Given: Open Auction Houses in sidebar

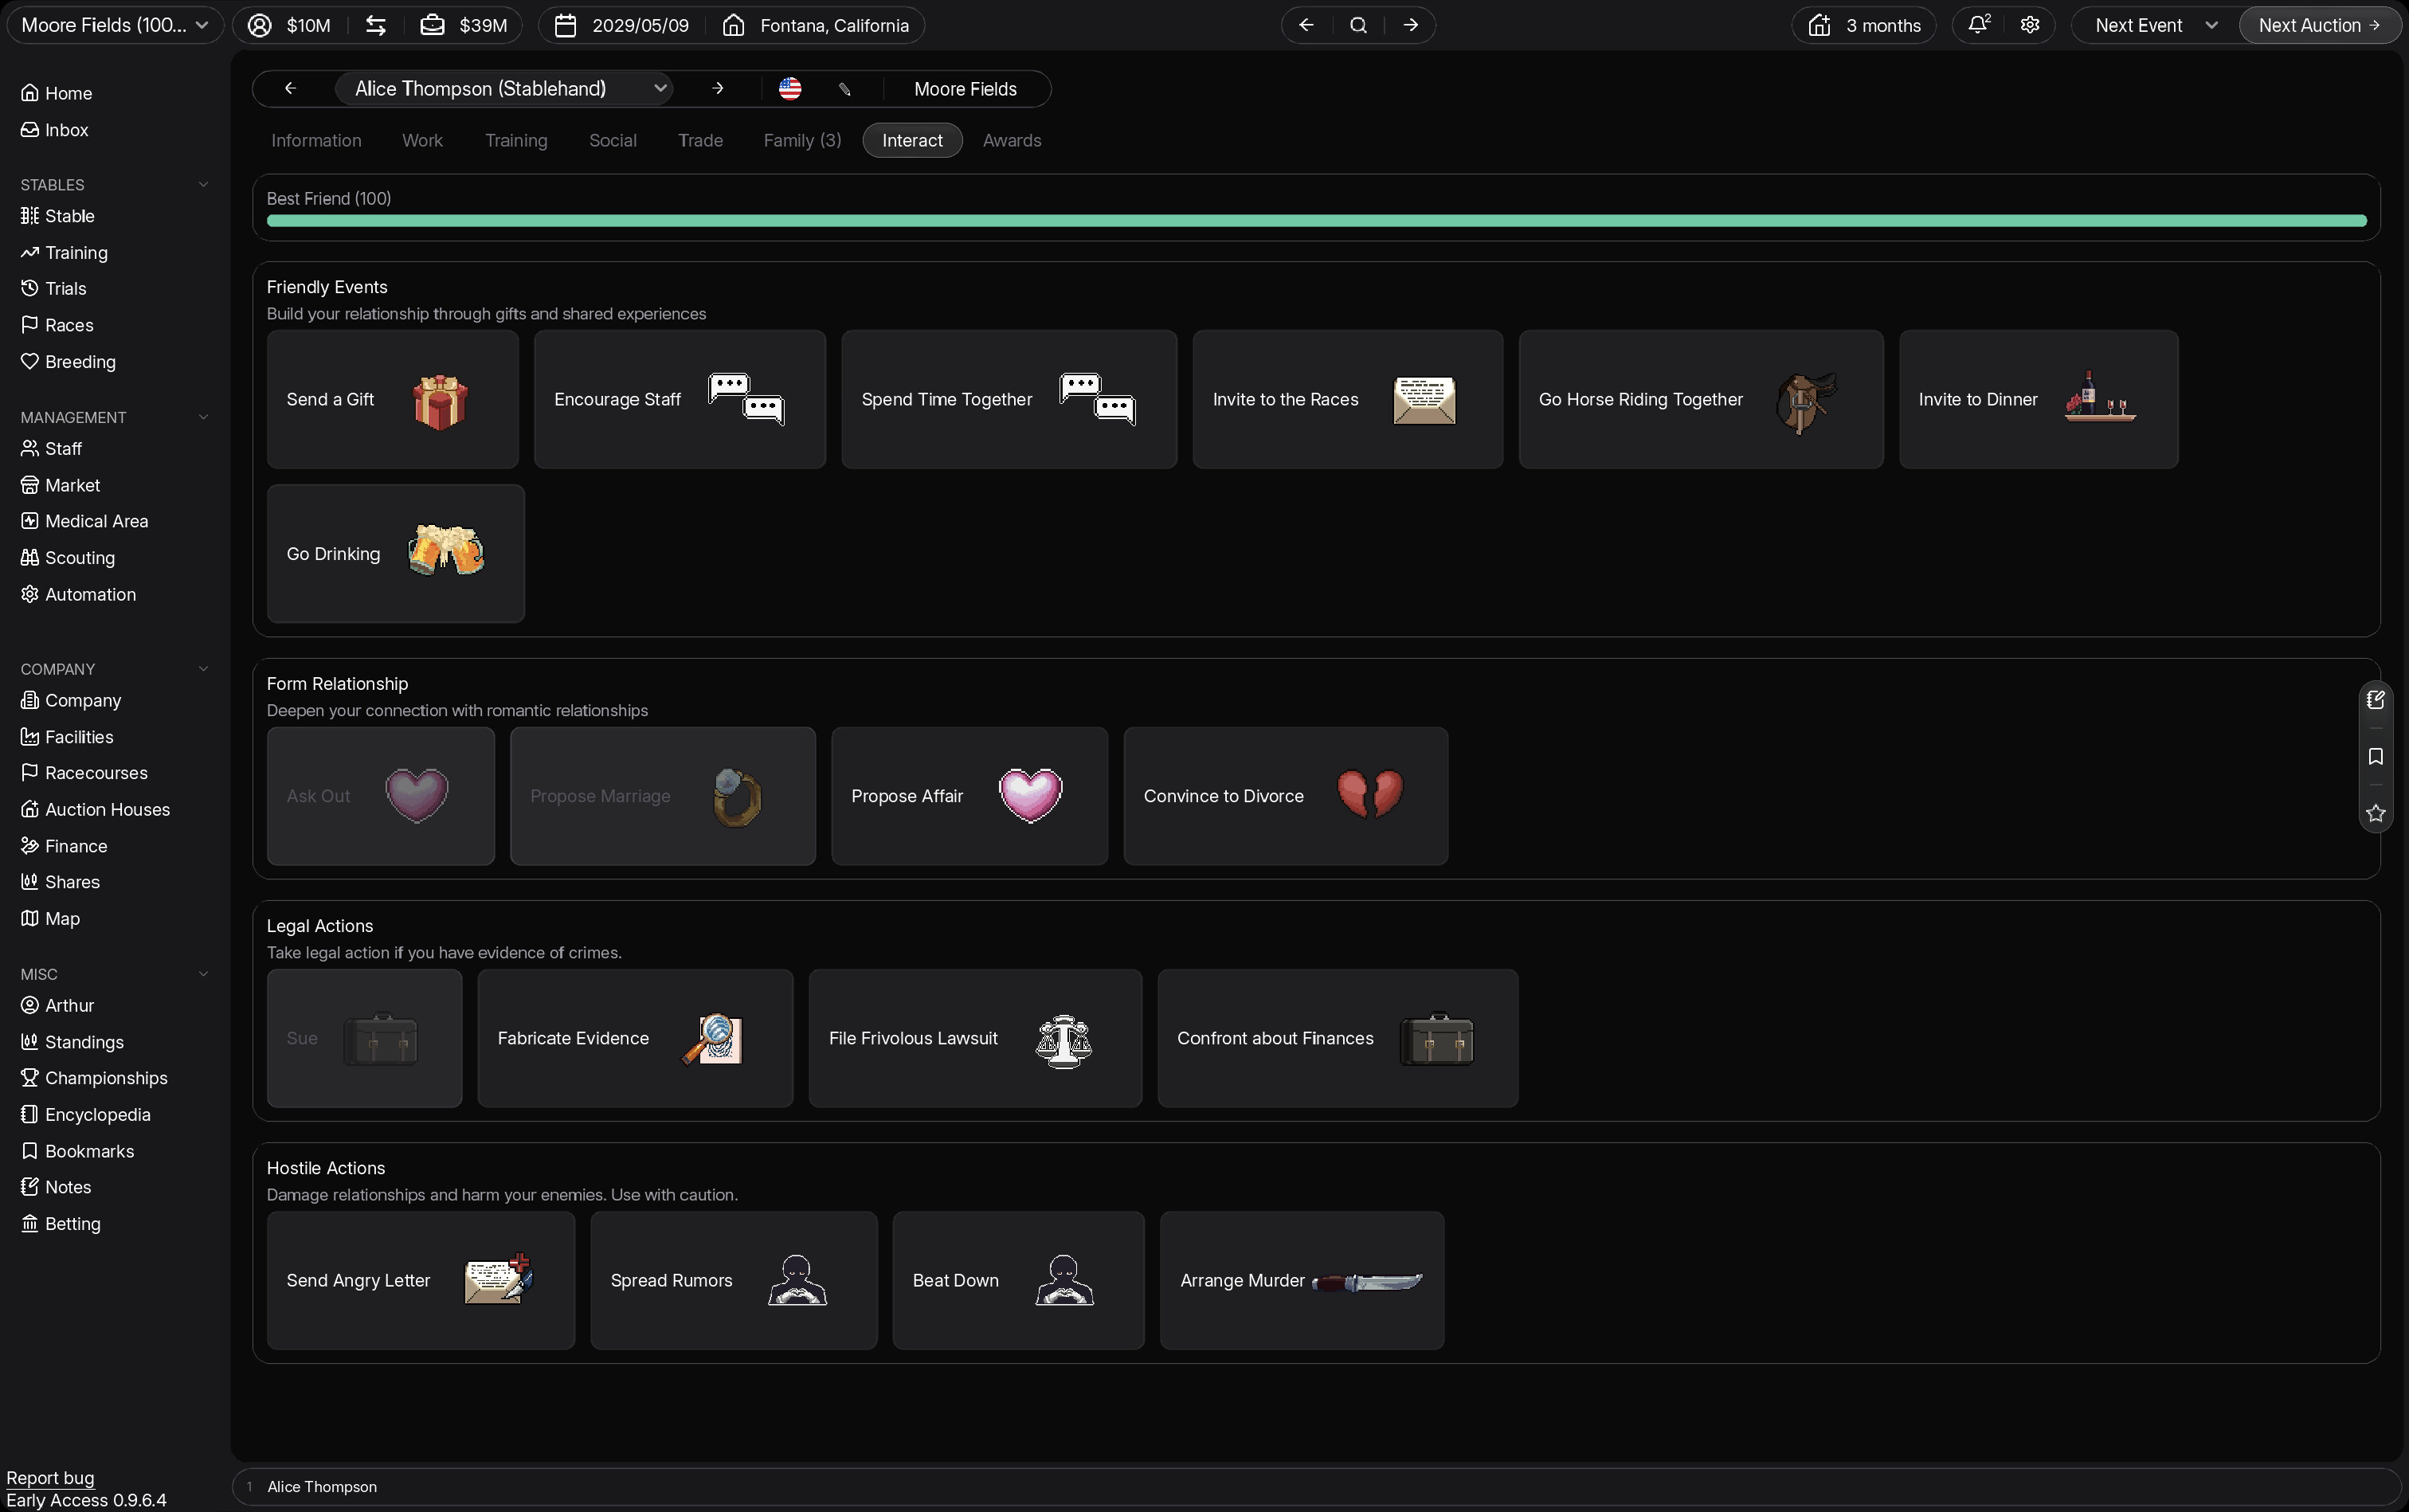Looking at the screenshot, I should tap(96, 809).
